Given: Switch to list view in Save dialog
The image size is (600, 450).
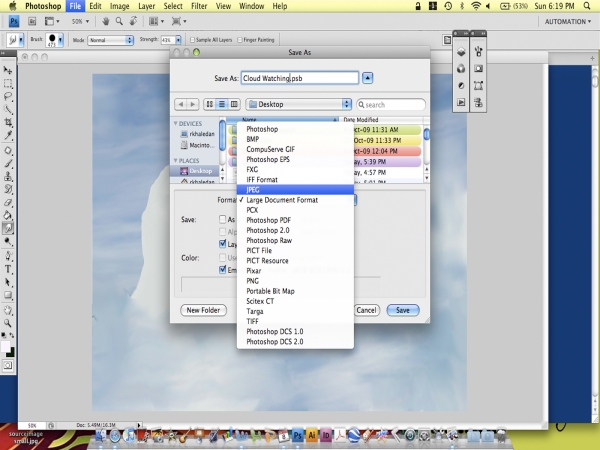Looking at the screenshot, I should [x=222, y=104].
